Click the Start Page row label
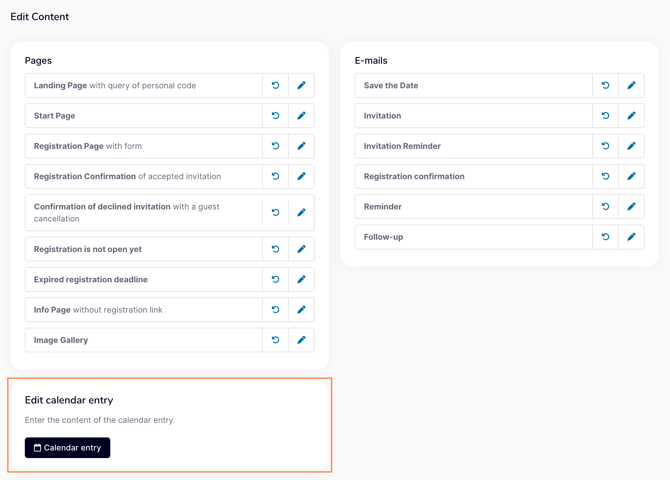The width and height of the screenshot is (670, 480). click(55, 116)
